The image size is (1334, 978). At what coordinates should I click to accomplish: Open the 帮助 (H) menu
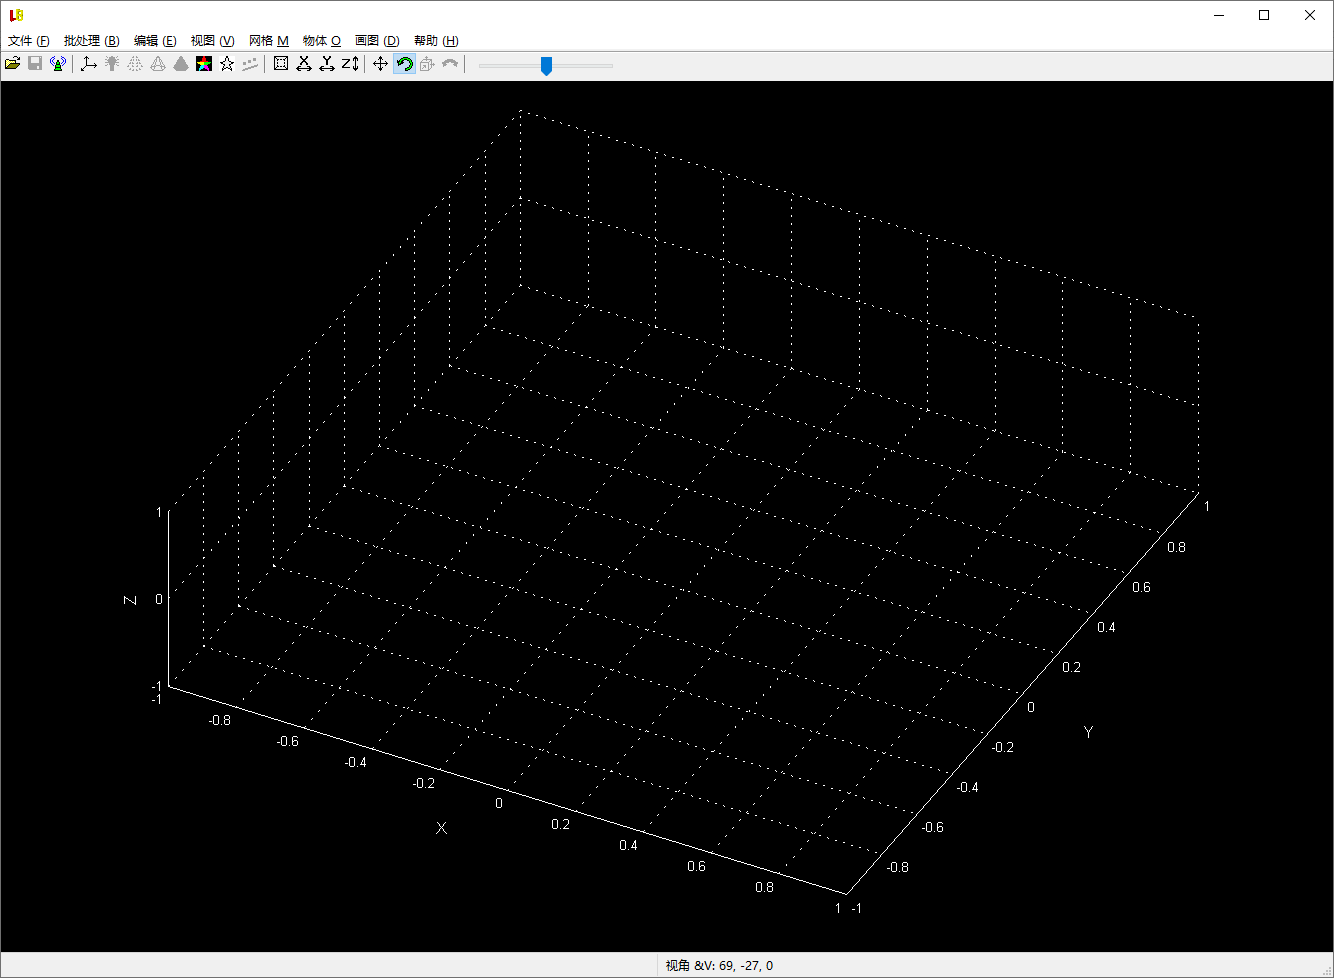click(x=436, y=41)
